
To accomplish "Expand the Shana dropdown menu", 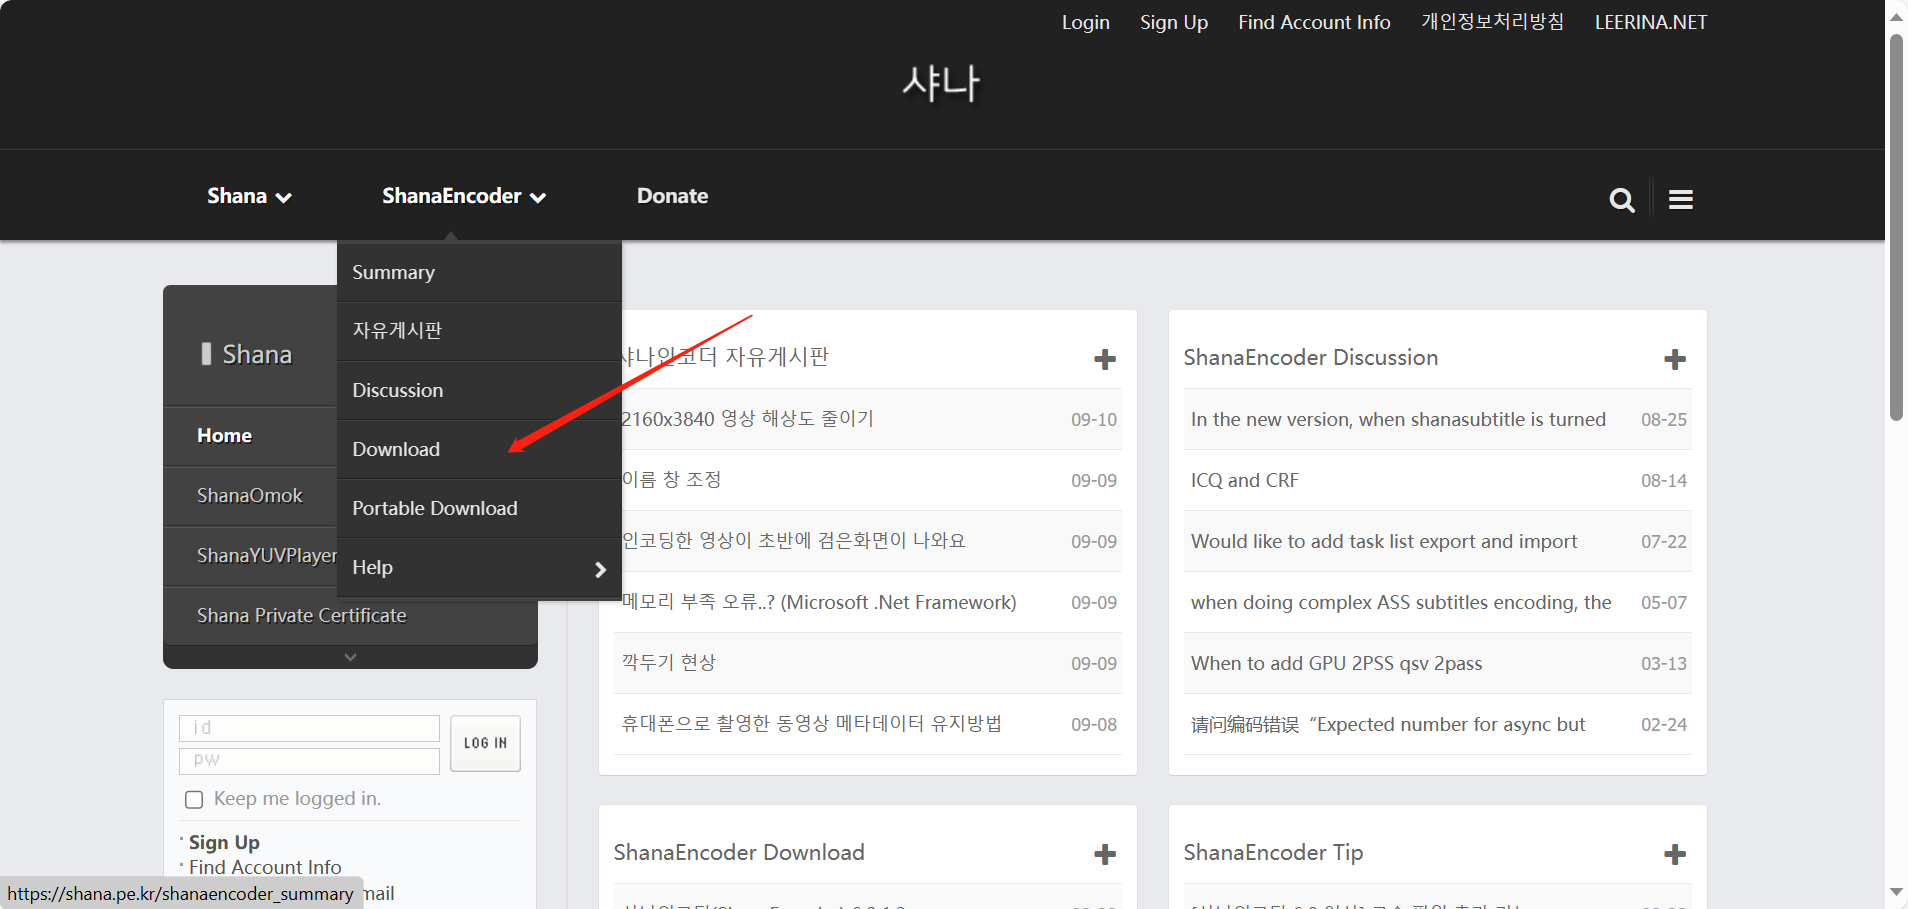I will tap(249, 196).
